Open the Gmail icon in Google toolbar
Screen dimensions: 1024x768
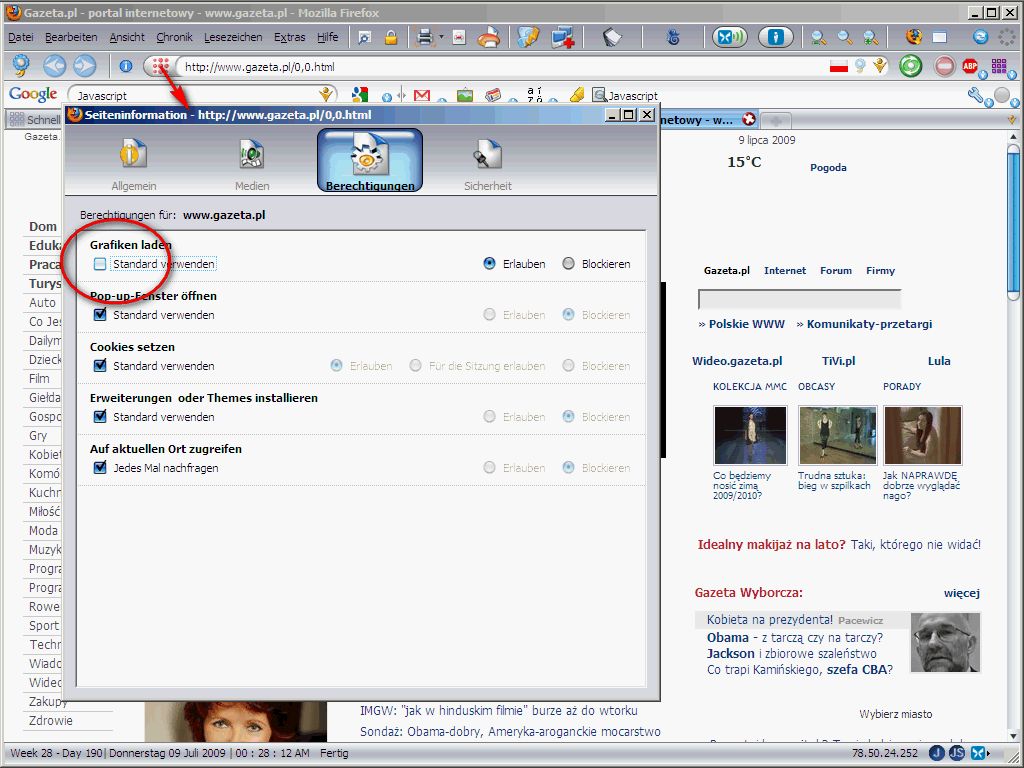[422, 95]
